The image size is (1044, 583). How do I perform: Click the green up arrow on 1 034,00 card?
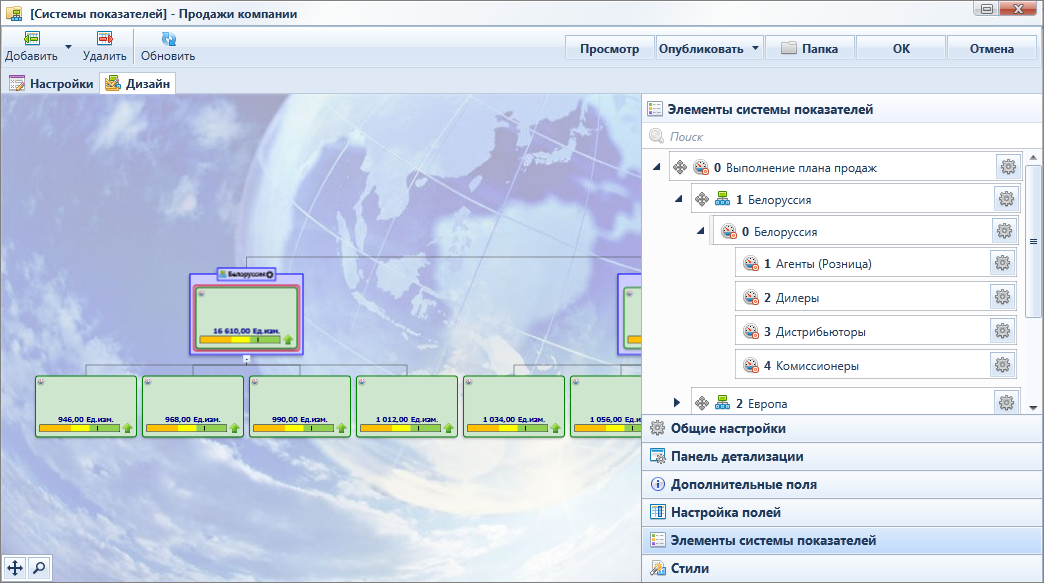point(555,428)
